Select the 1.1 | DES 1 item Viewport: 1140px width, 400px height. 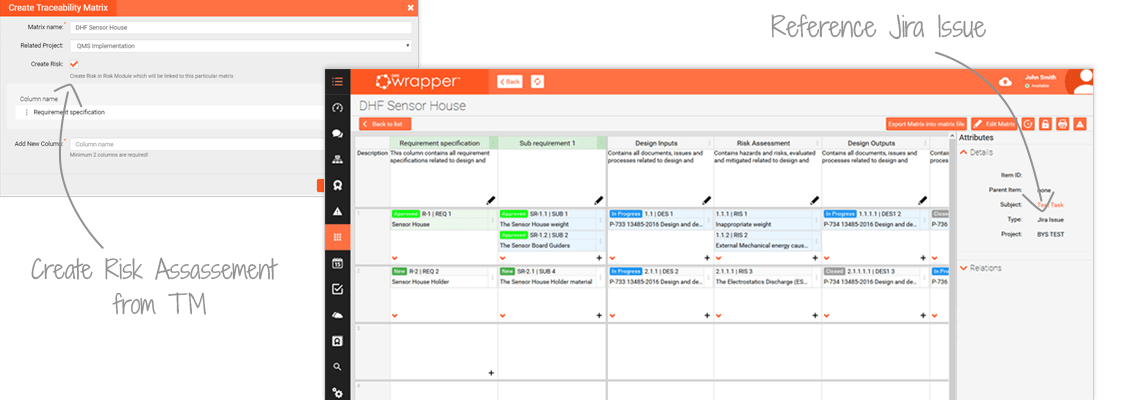tap(659, 220)
